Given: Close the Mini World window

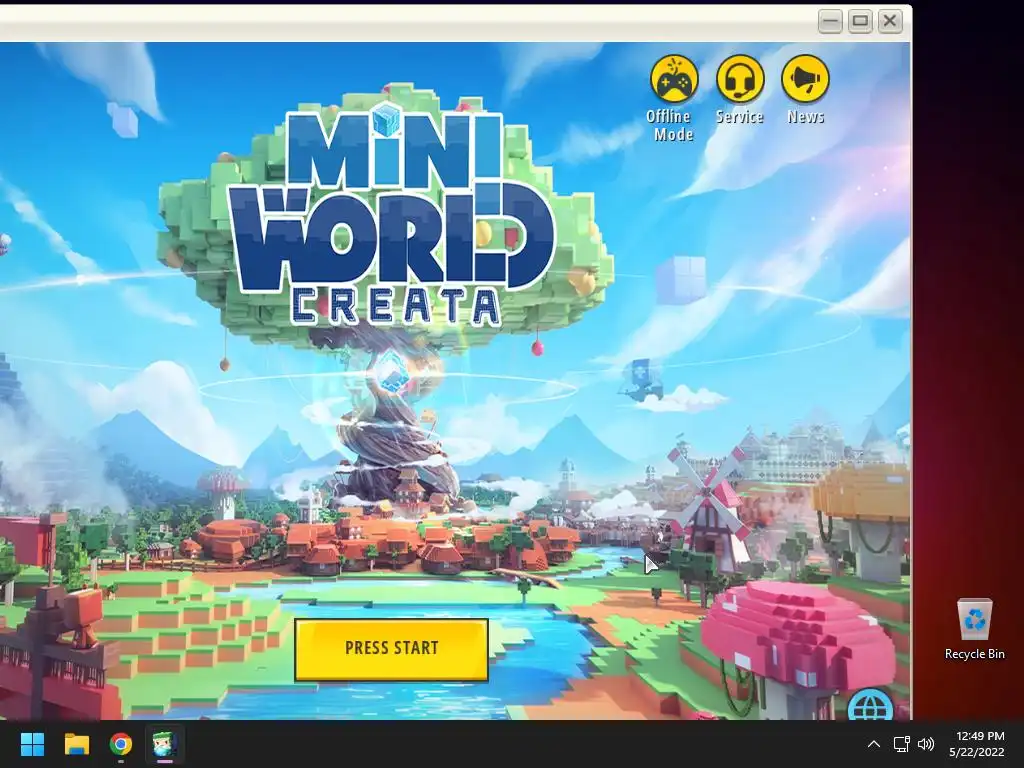Looking at the screenshot, I should click(x=889, y=21).
